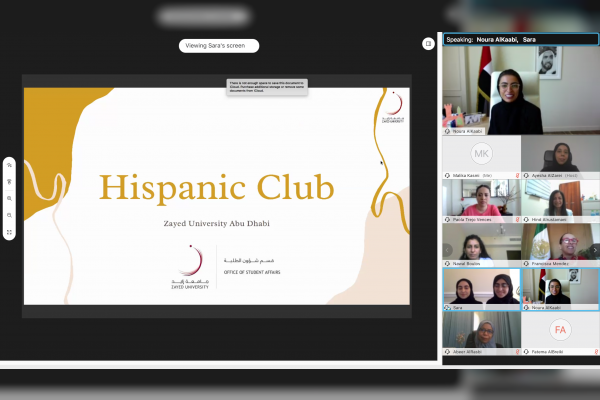Viewport: 600px width, 400px height.
Task: Zoom out of the shared screen
Action: 9,216
